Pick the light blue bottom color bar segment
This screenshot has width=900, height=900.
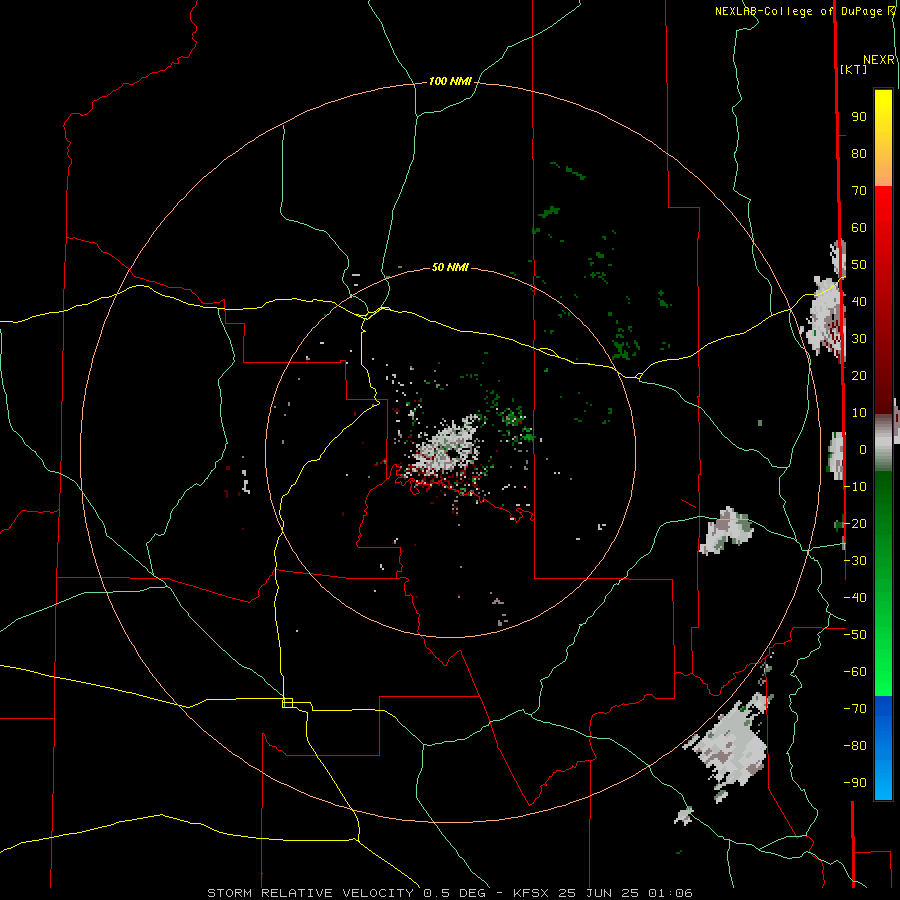pos(883,783)
